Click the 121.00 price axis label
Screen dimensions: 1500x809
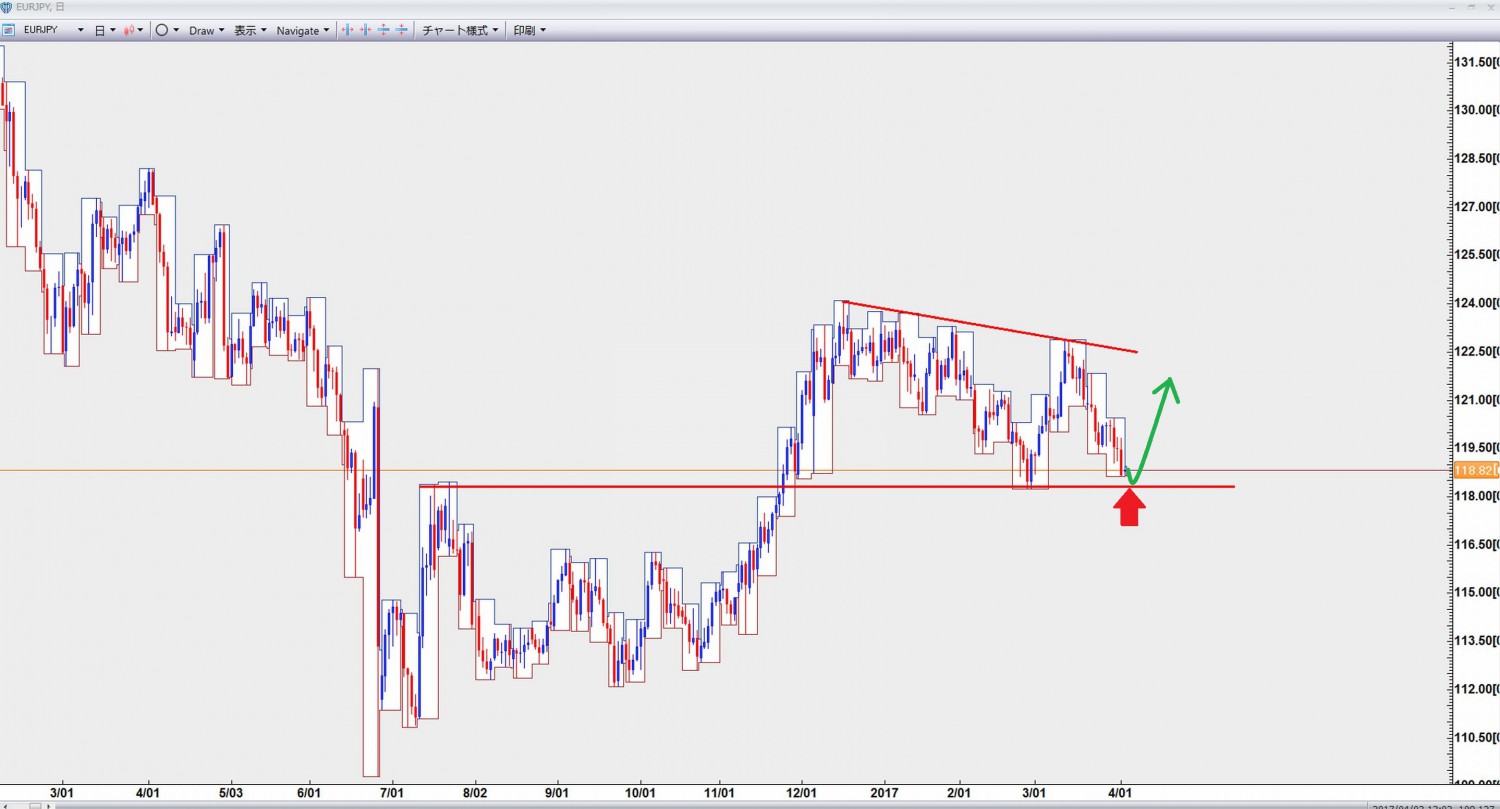pyautogui.click(x=1475, y=400)
